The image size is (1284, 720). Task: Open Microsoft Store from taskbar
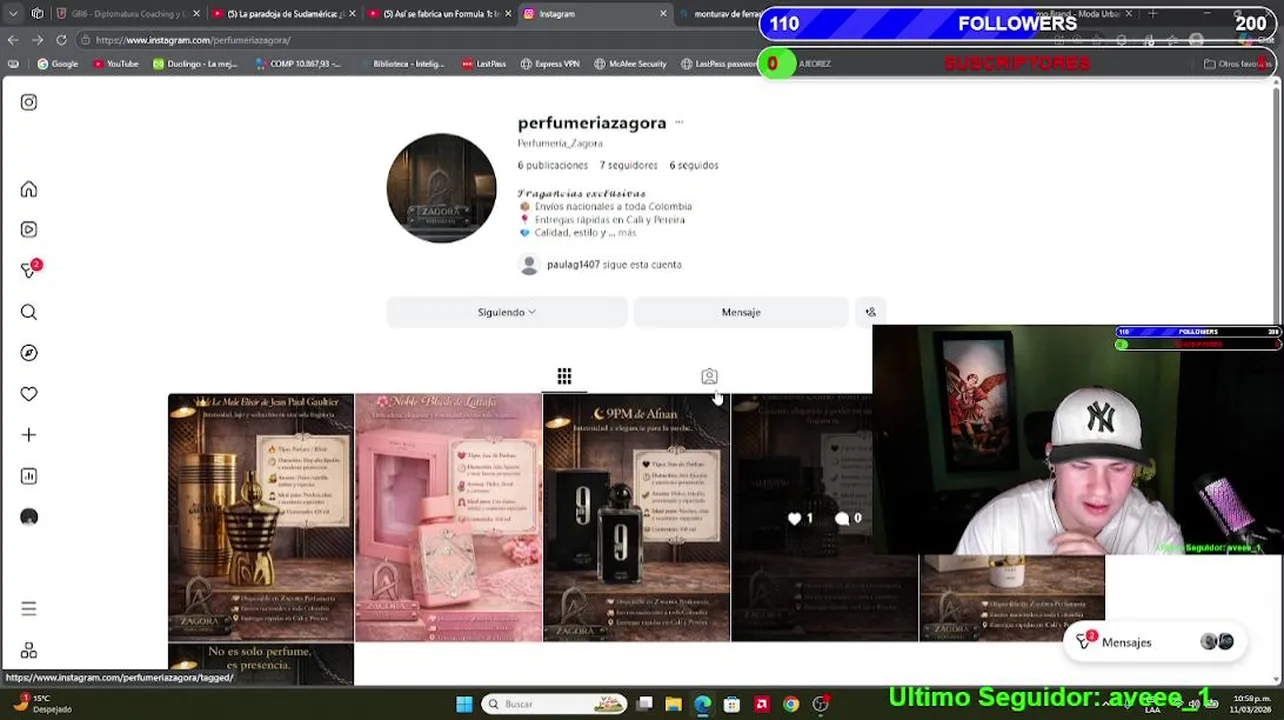click(732, 704)
